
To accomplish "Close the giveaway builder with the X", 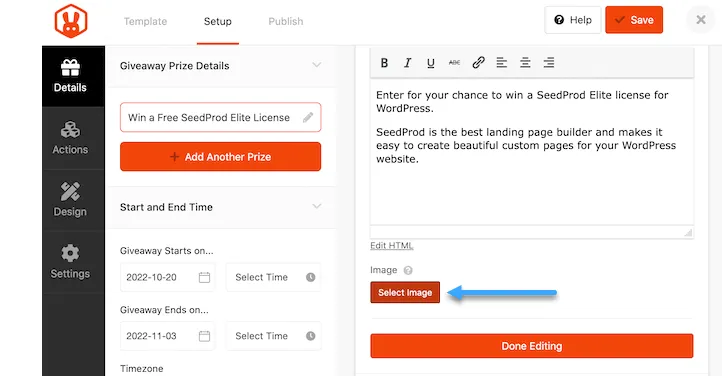I will coord(701,20).
